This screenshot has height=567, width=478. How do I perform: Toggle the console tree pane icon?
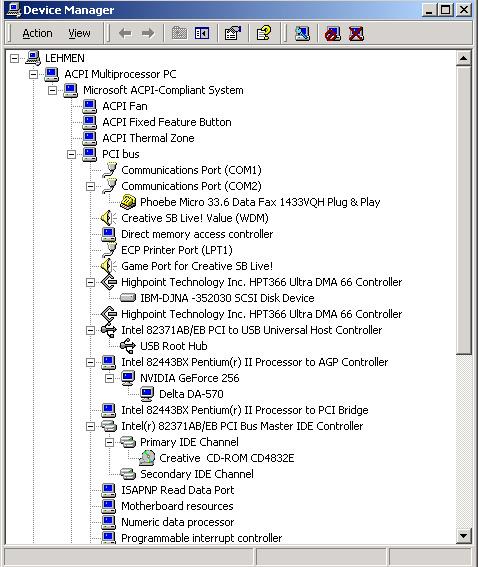(202, 34)
